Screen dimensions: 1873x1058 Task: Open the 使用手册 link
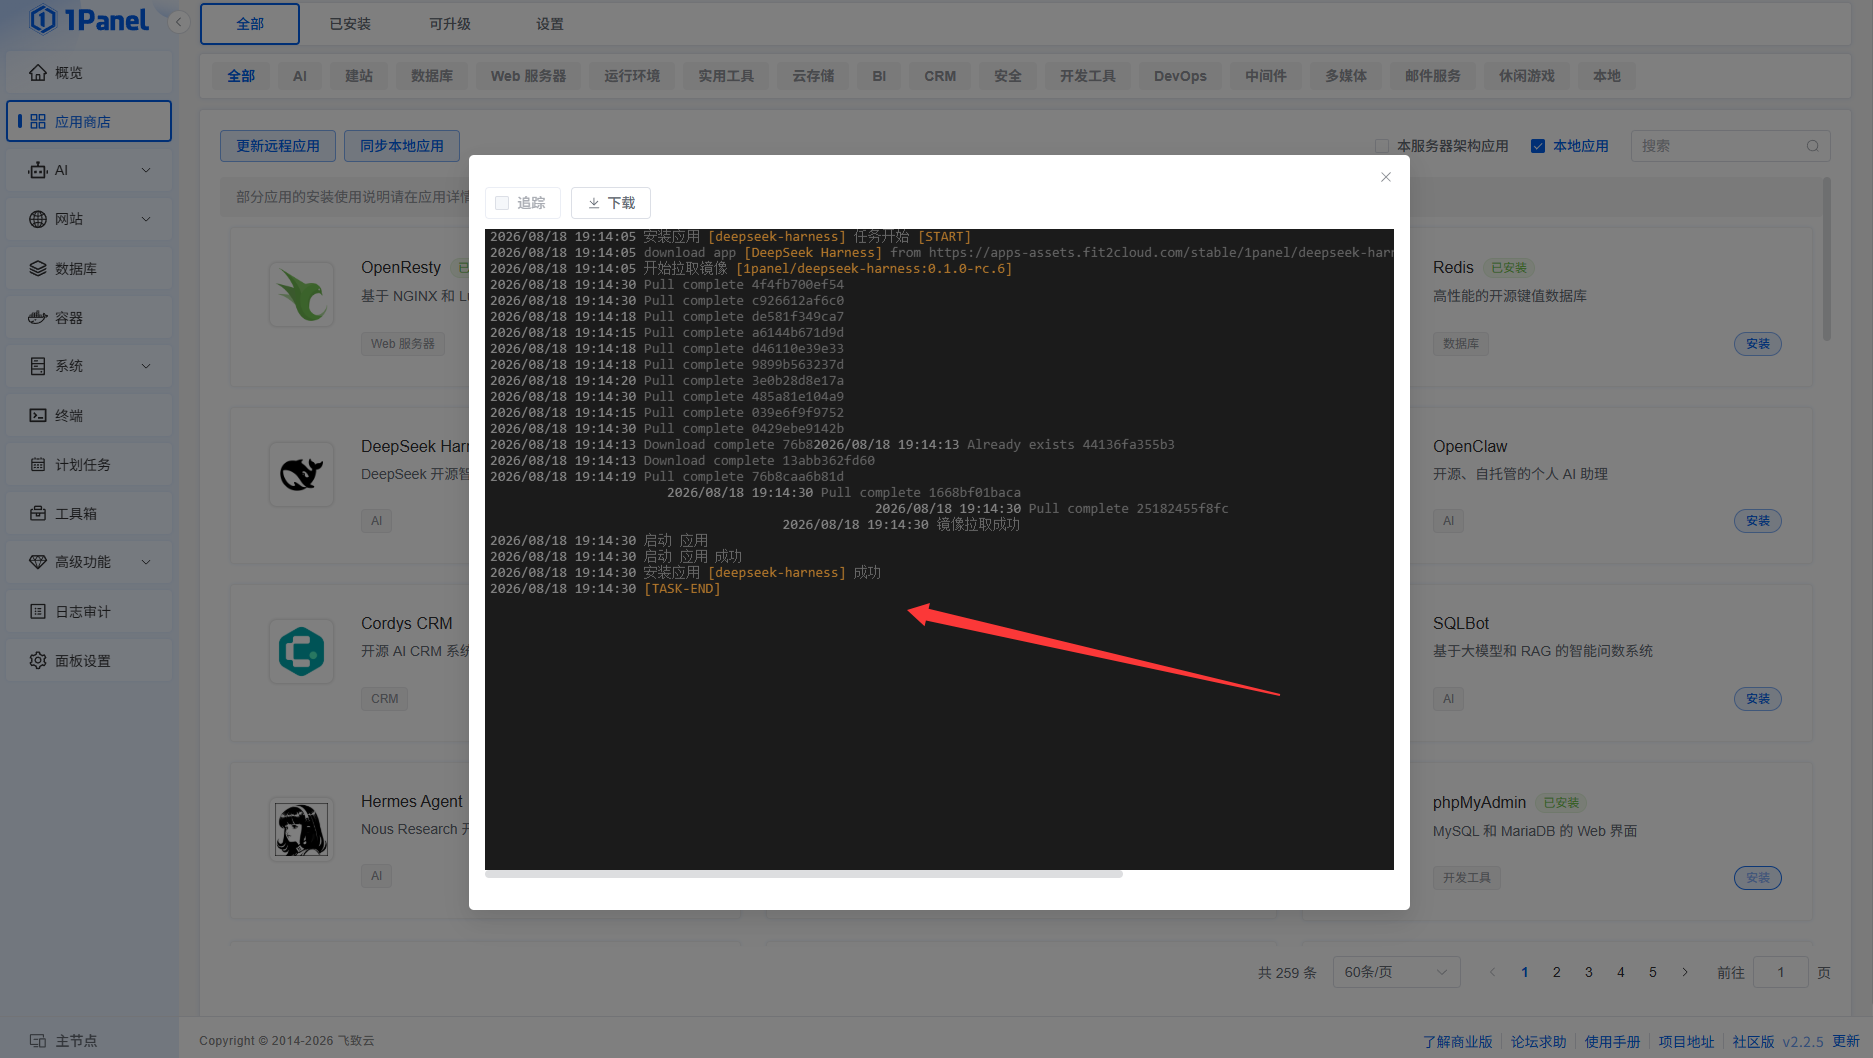[1613, 1042]
